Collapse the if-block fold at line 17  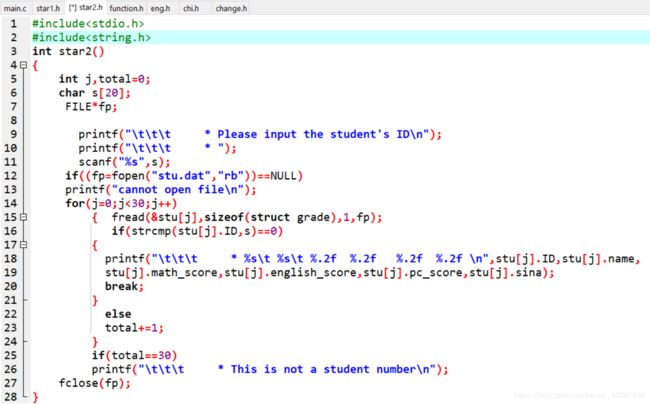tap(24, 245)
